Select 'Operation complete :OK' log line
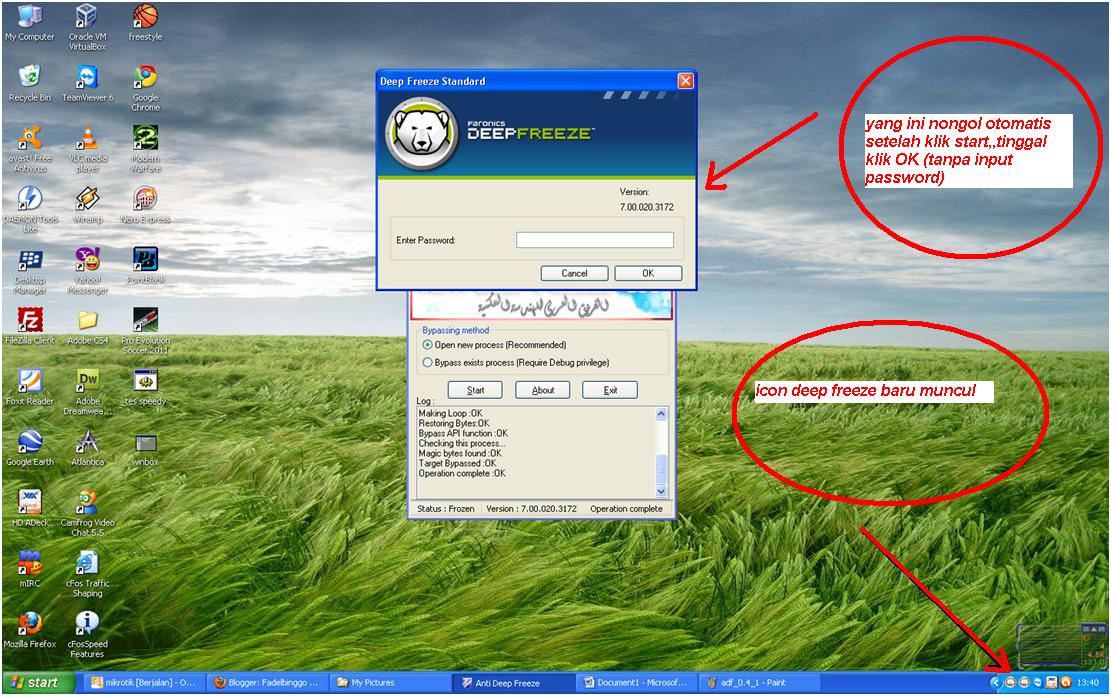The width and height of the screenshot is (1111, 696). coord(462,473)
